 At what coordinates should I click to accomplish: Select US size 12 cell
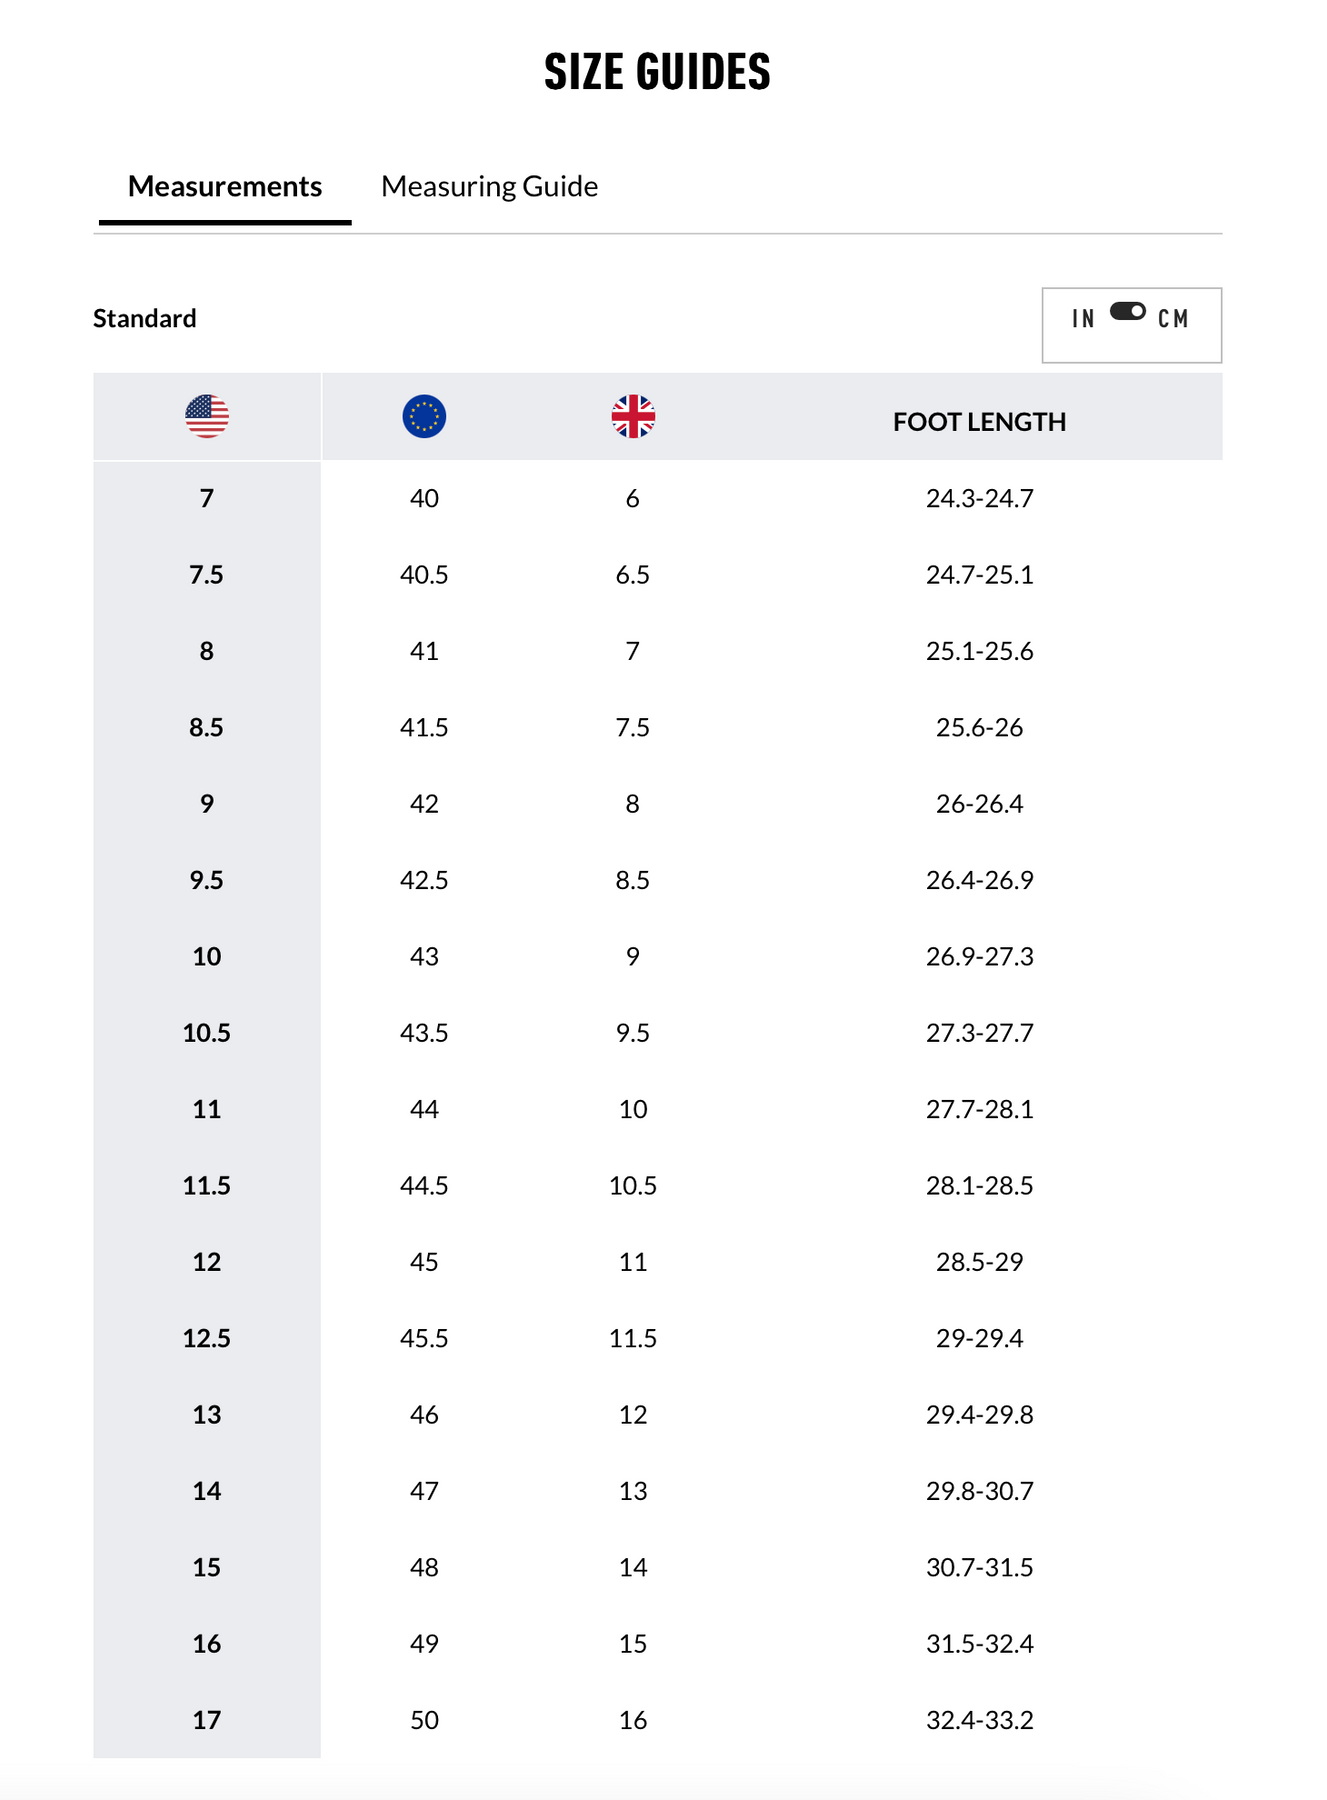coord(207,1262)
